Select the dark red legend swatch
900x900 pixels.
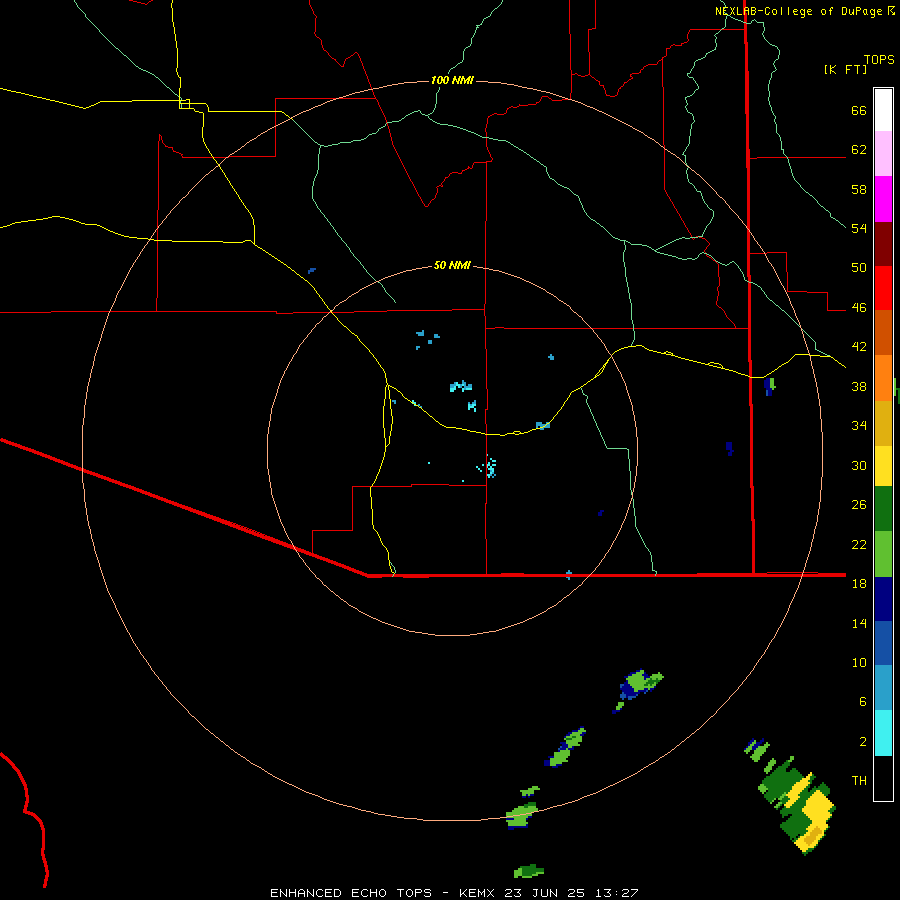tap(883, 243)
